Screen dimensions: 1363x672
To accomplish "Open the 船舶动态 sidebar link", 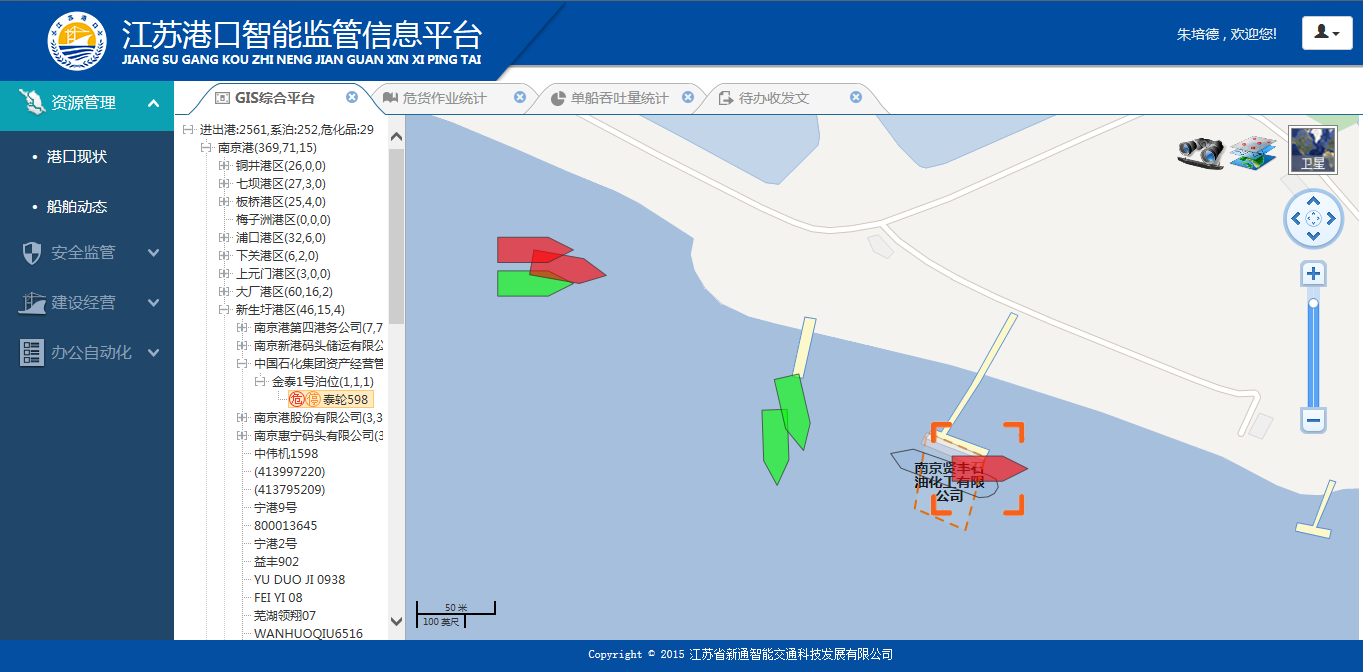I will pos(77,207).
